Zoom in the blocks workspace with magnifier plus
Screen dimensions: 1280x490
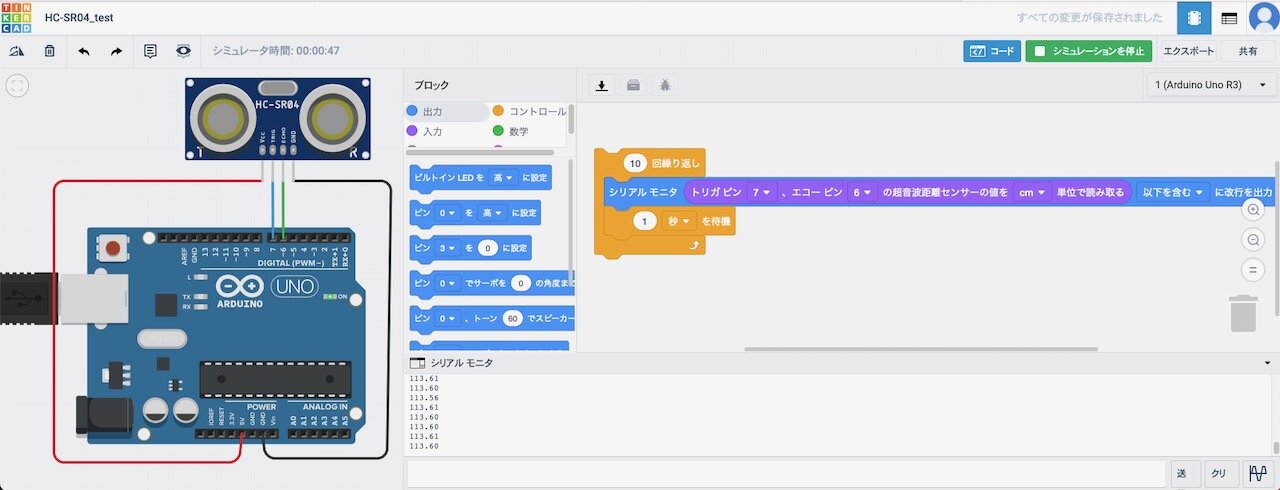[x=1252, y=210]
